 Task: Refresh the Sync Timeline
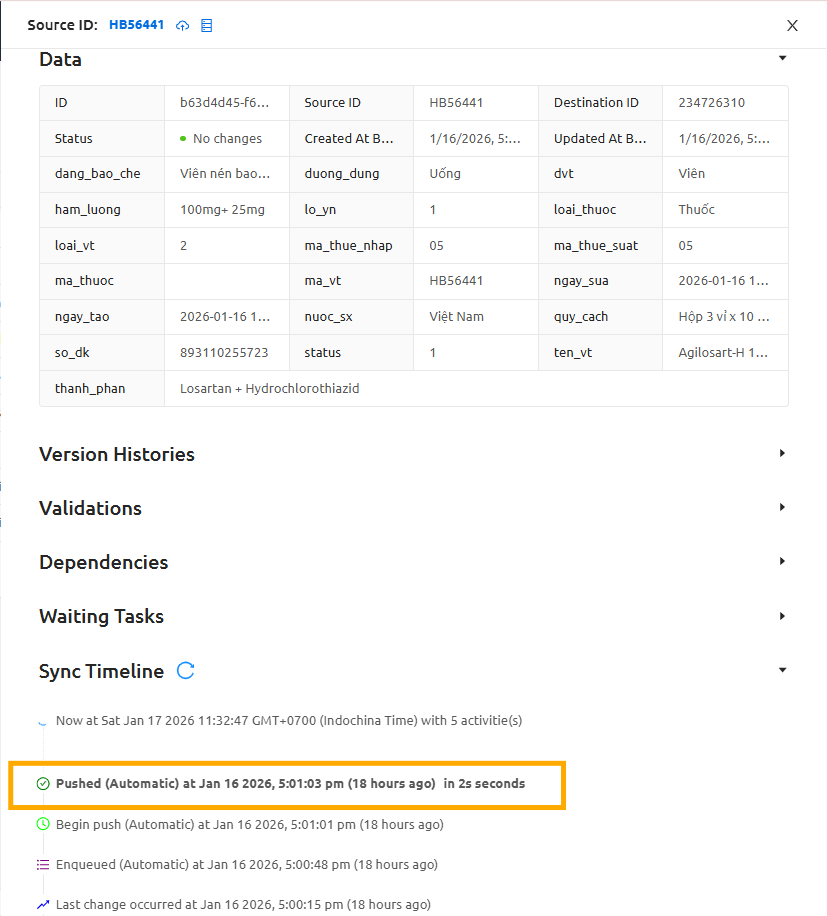pos(185,671)
